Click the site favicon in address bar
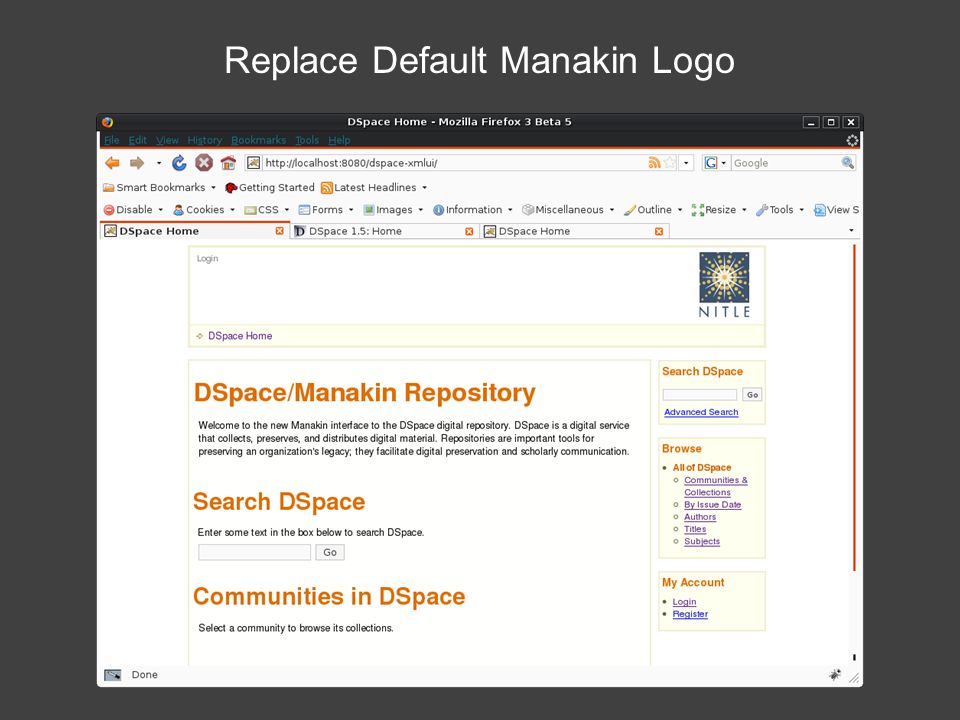960x720 pixels. 253,163
